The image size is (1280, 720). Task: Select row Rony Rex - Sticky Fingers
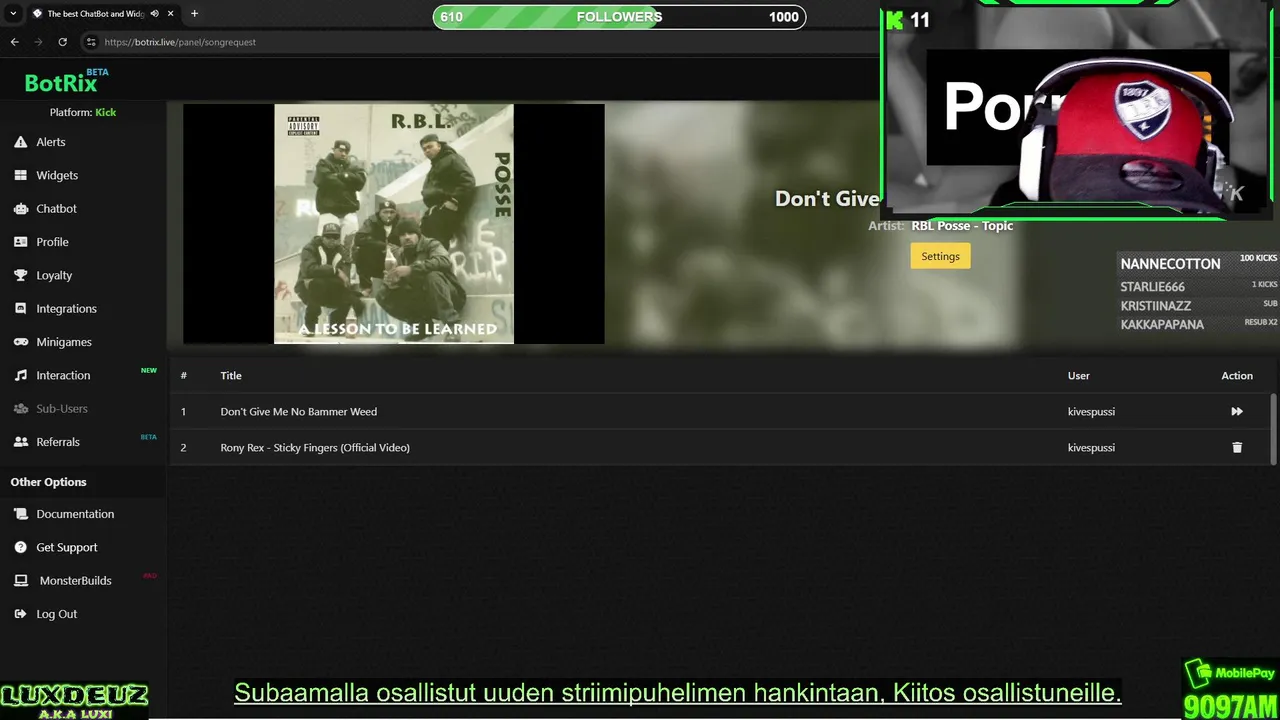pos(720,447)
